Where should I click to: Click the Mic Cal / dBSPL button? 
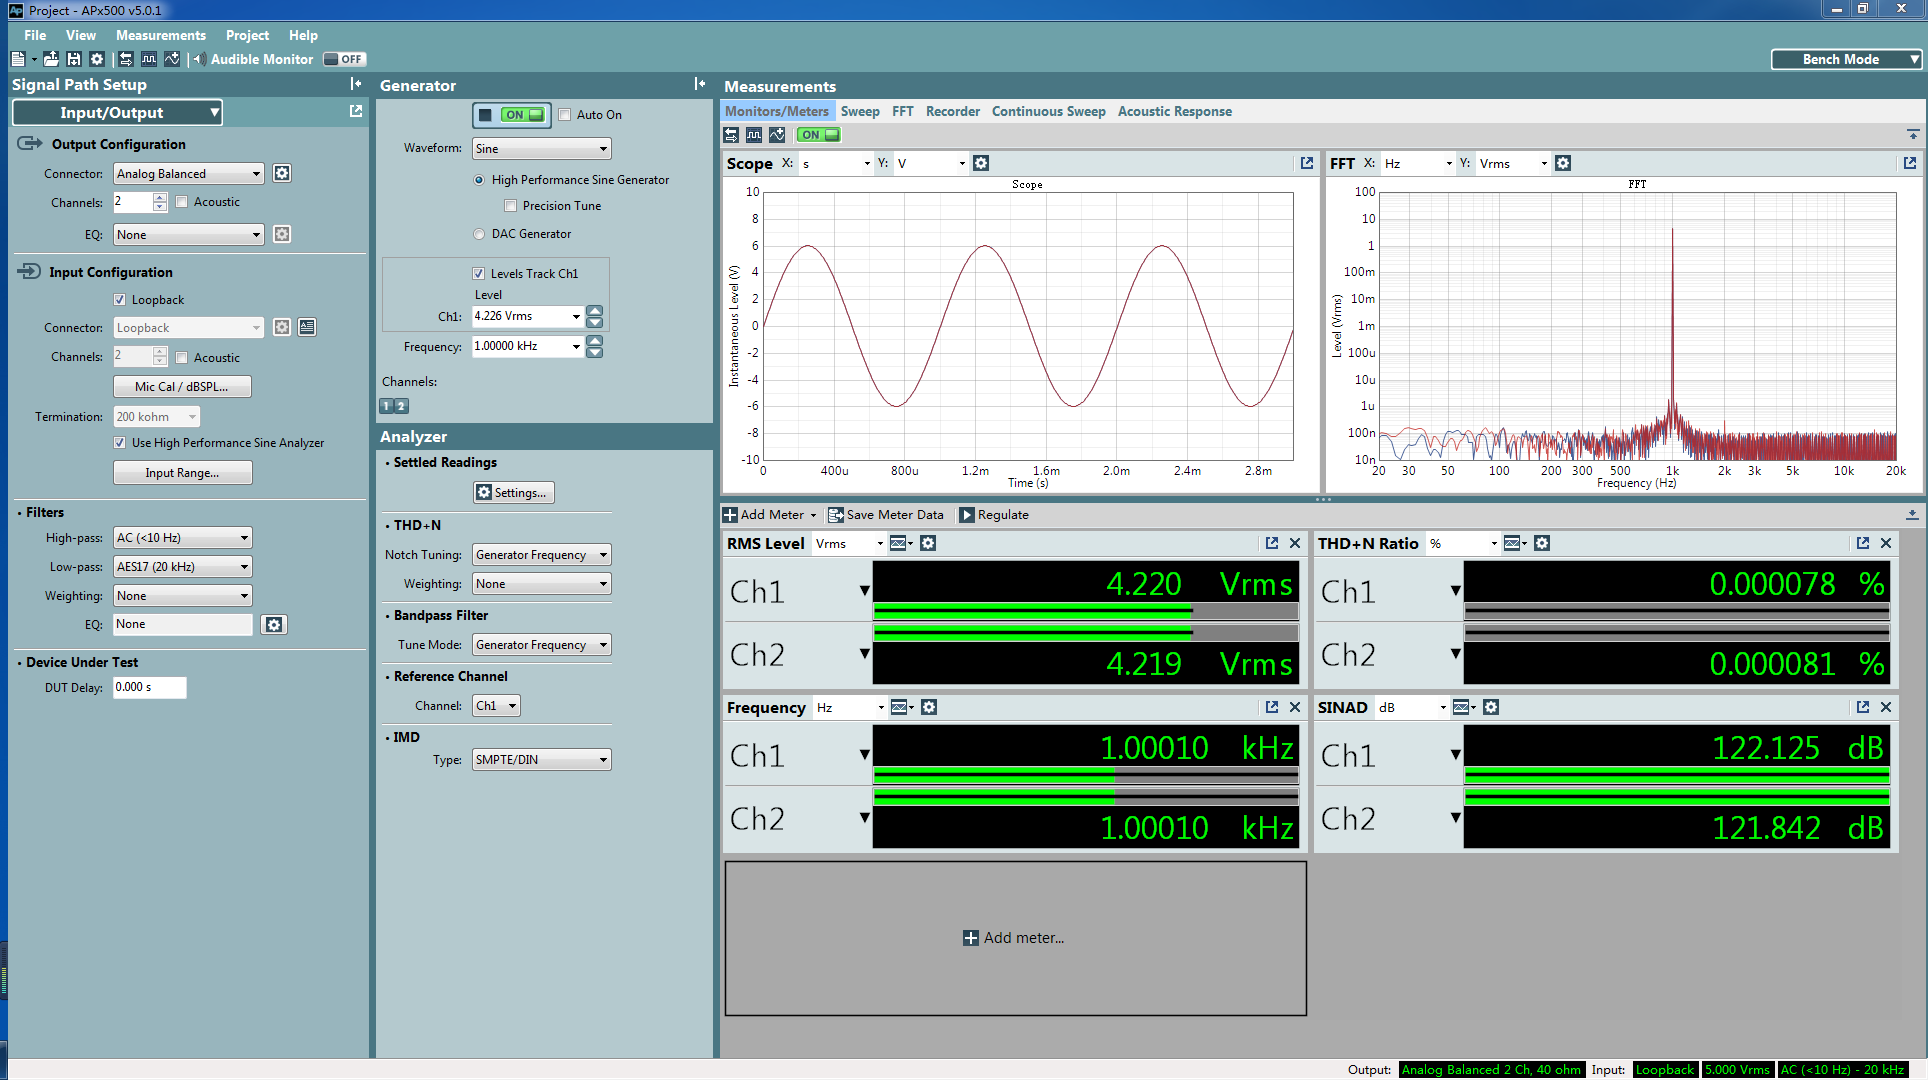coord(182,386)
